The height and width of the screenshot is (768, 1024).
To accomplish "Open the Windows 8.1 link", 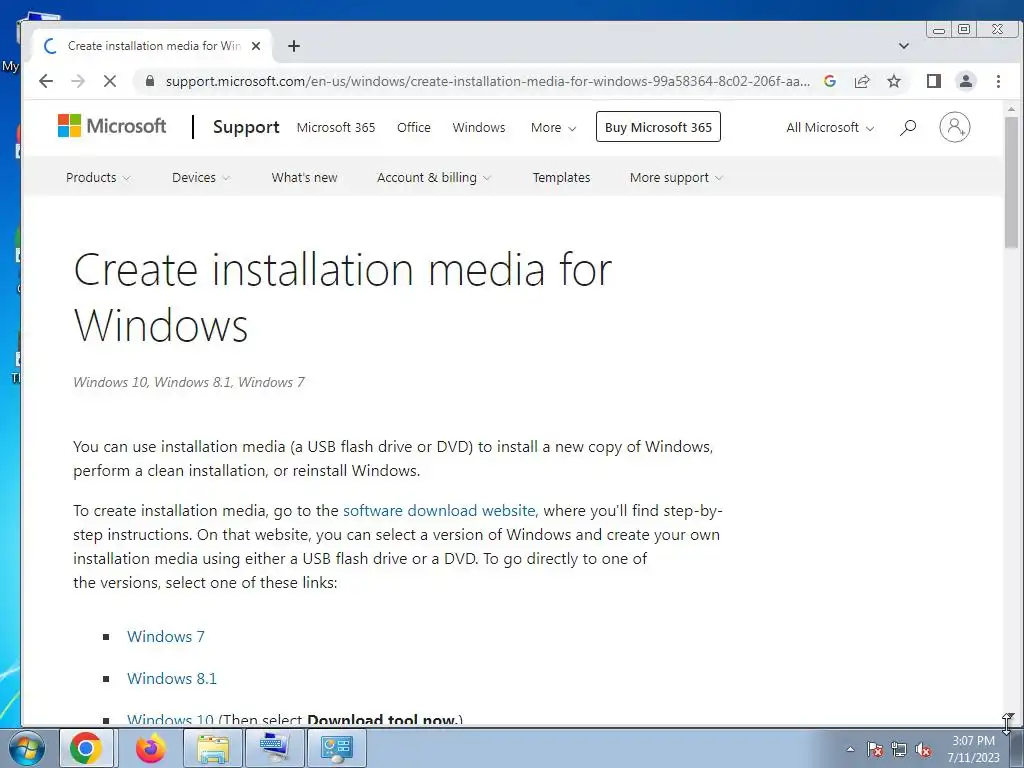I will click(172, 678).
